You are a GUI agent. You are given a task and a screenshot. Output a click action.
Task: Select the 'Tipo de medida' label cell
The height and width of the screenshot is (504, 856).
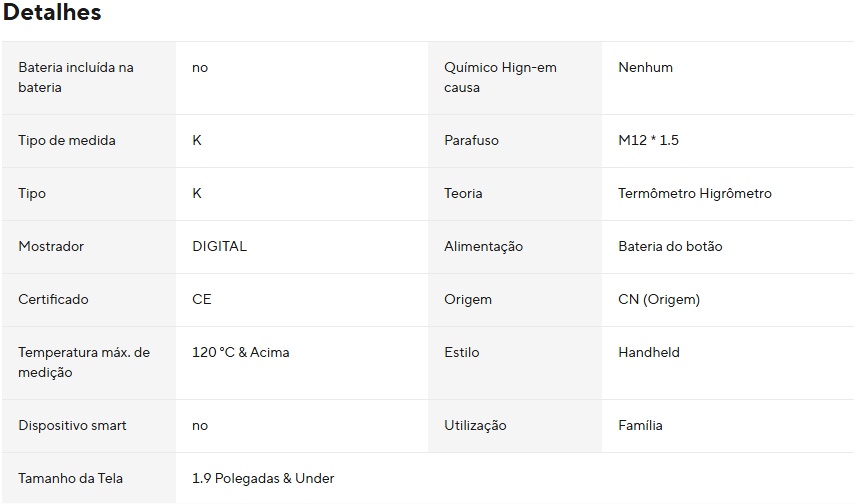(67, 140)
